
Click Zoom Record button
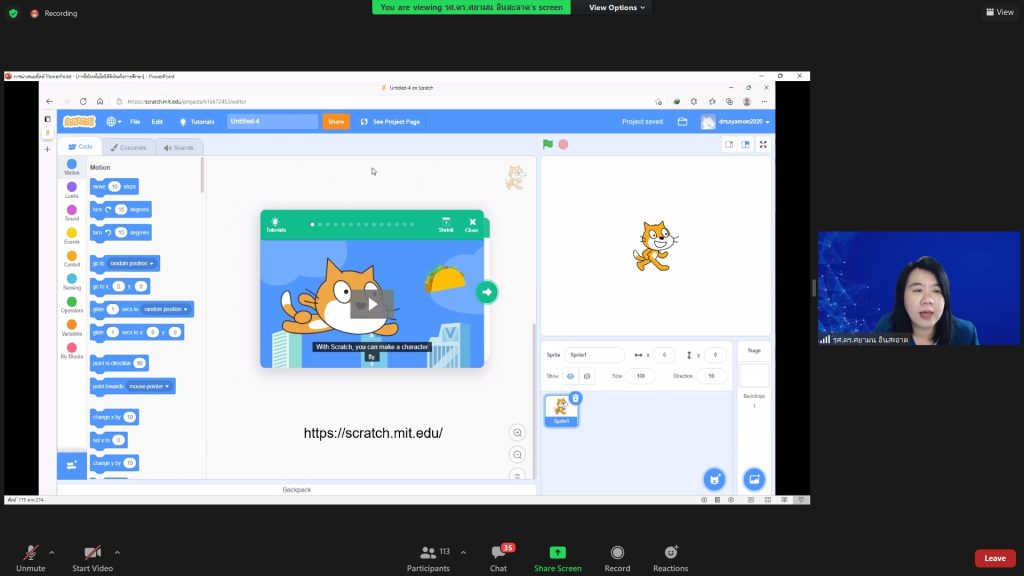(x=617, y=558)
